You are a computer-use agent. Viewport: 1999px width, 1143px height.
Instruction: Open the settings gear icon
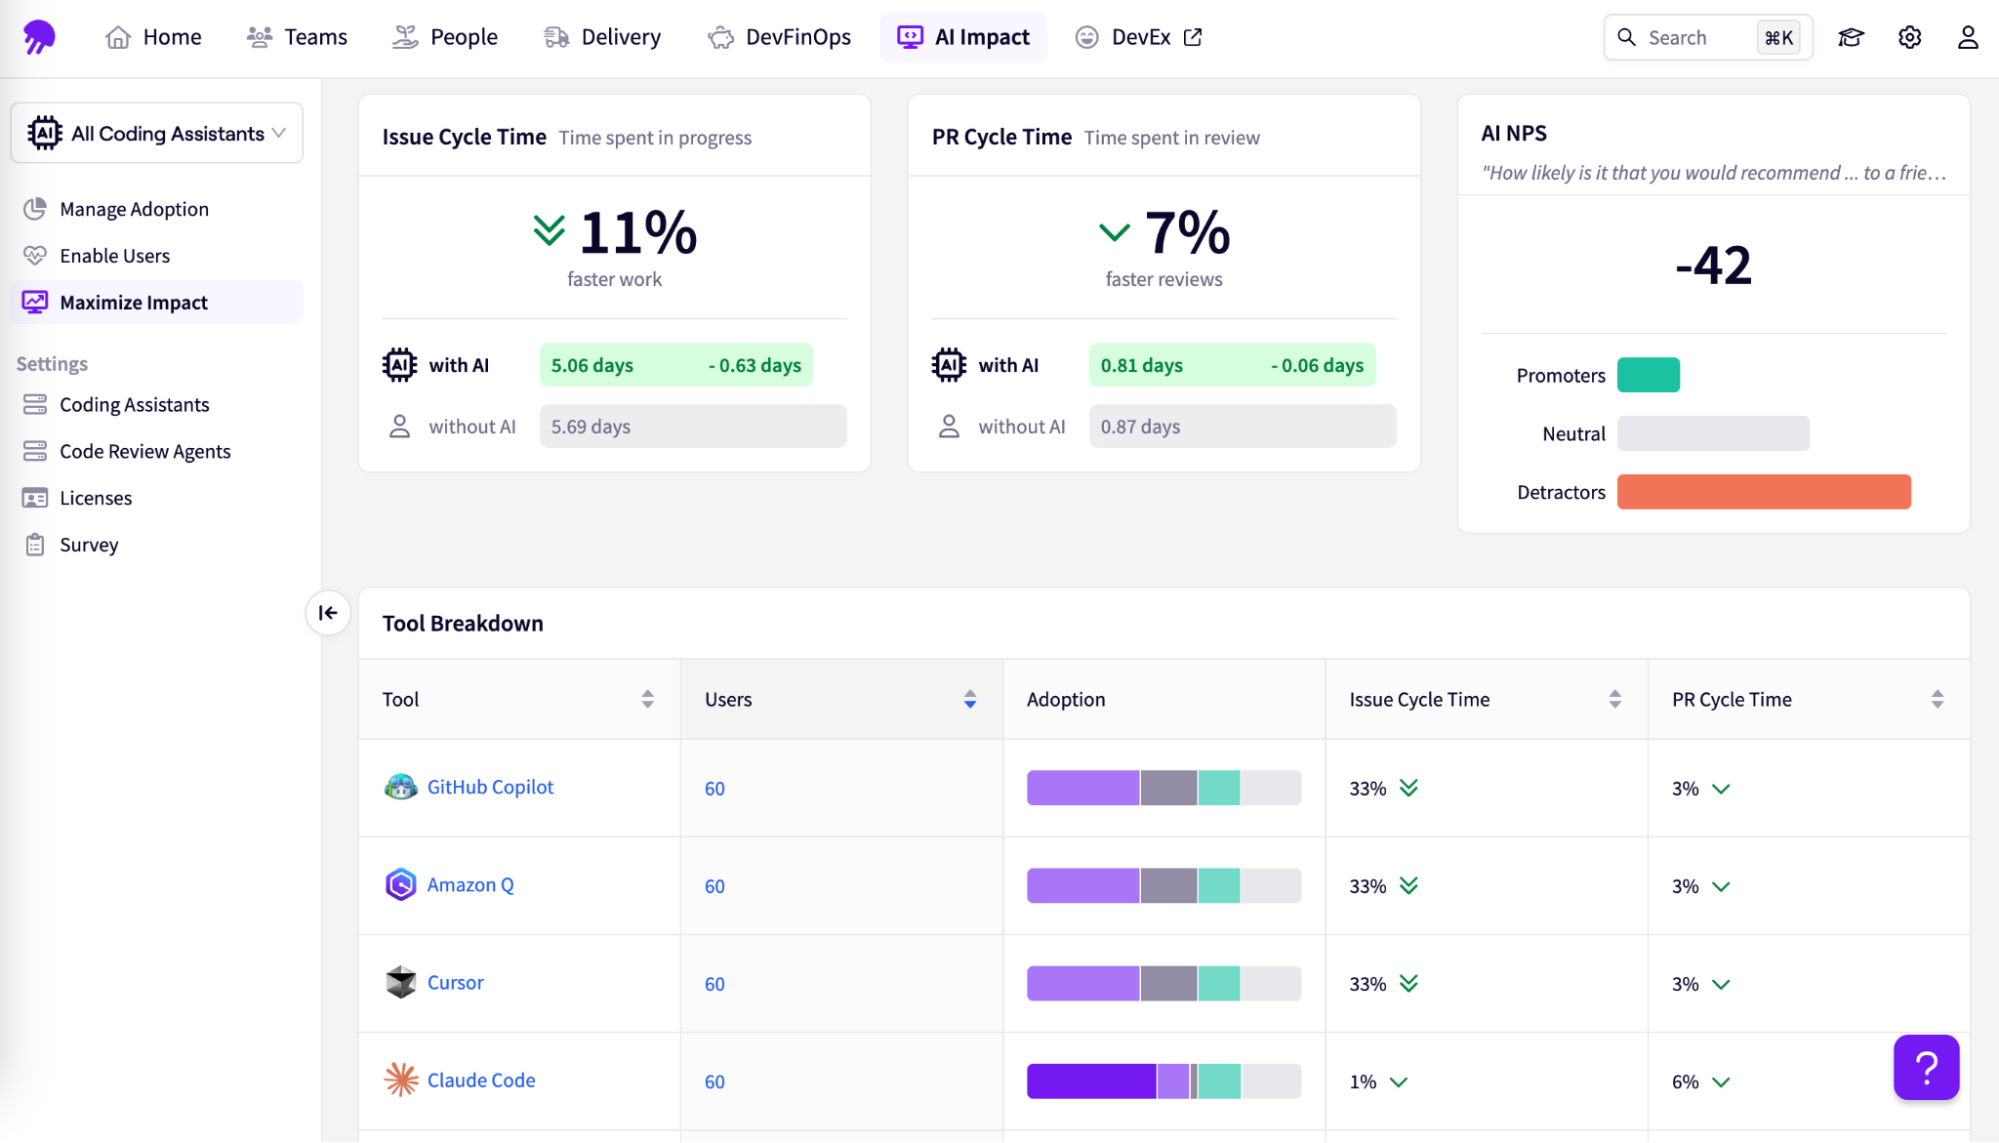coord(1908,37)
